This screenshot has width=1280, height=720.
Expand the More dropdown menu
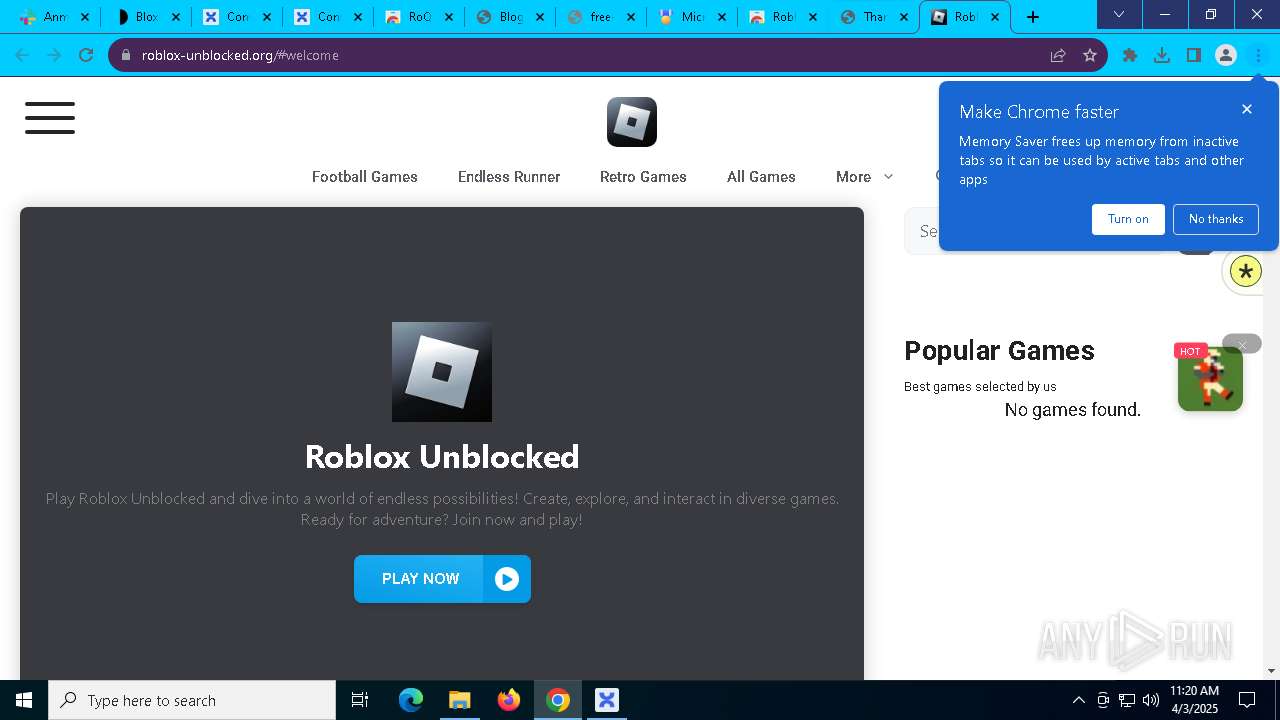point(864,177)
